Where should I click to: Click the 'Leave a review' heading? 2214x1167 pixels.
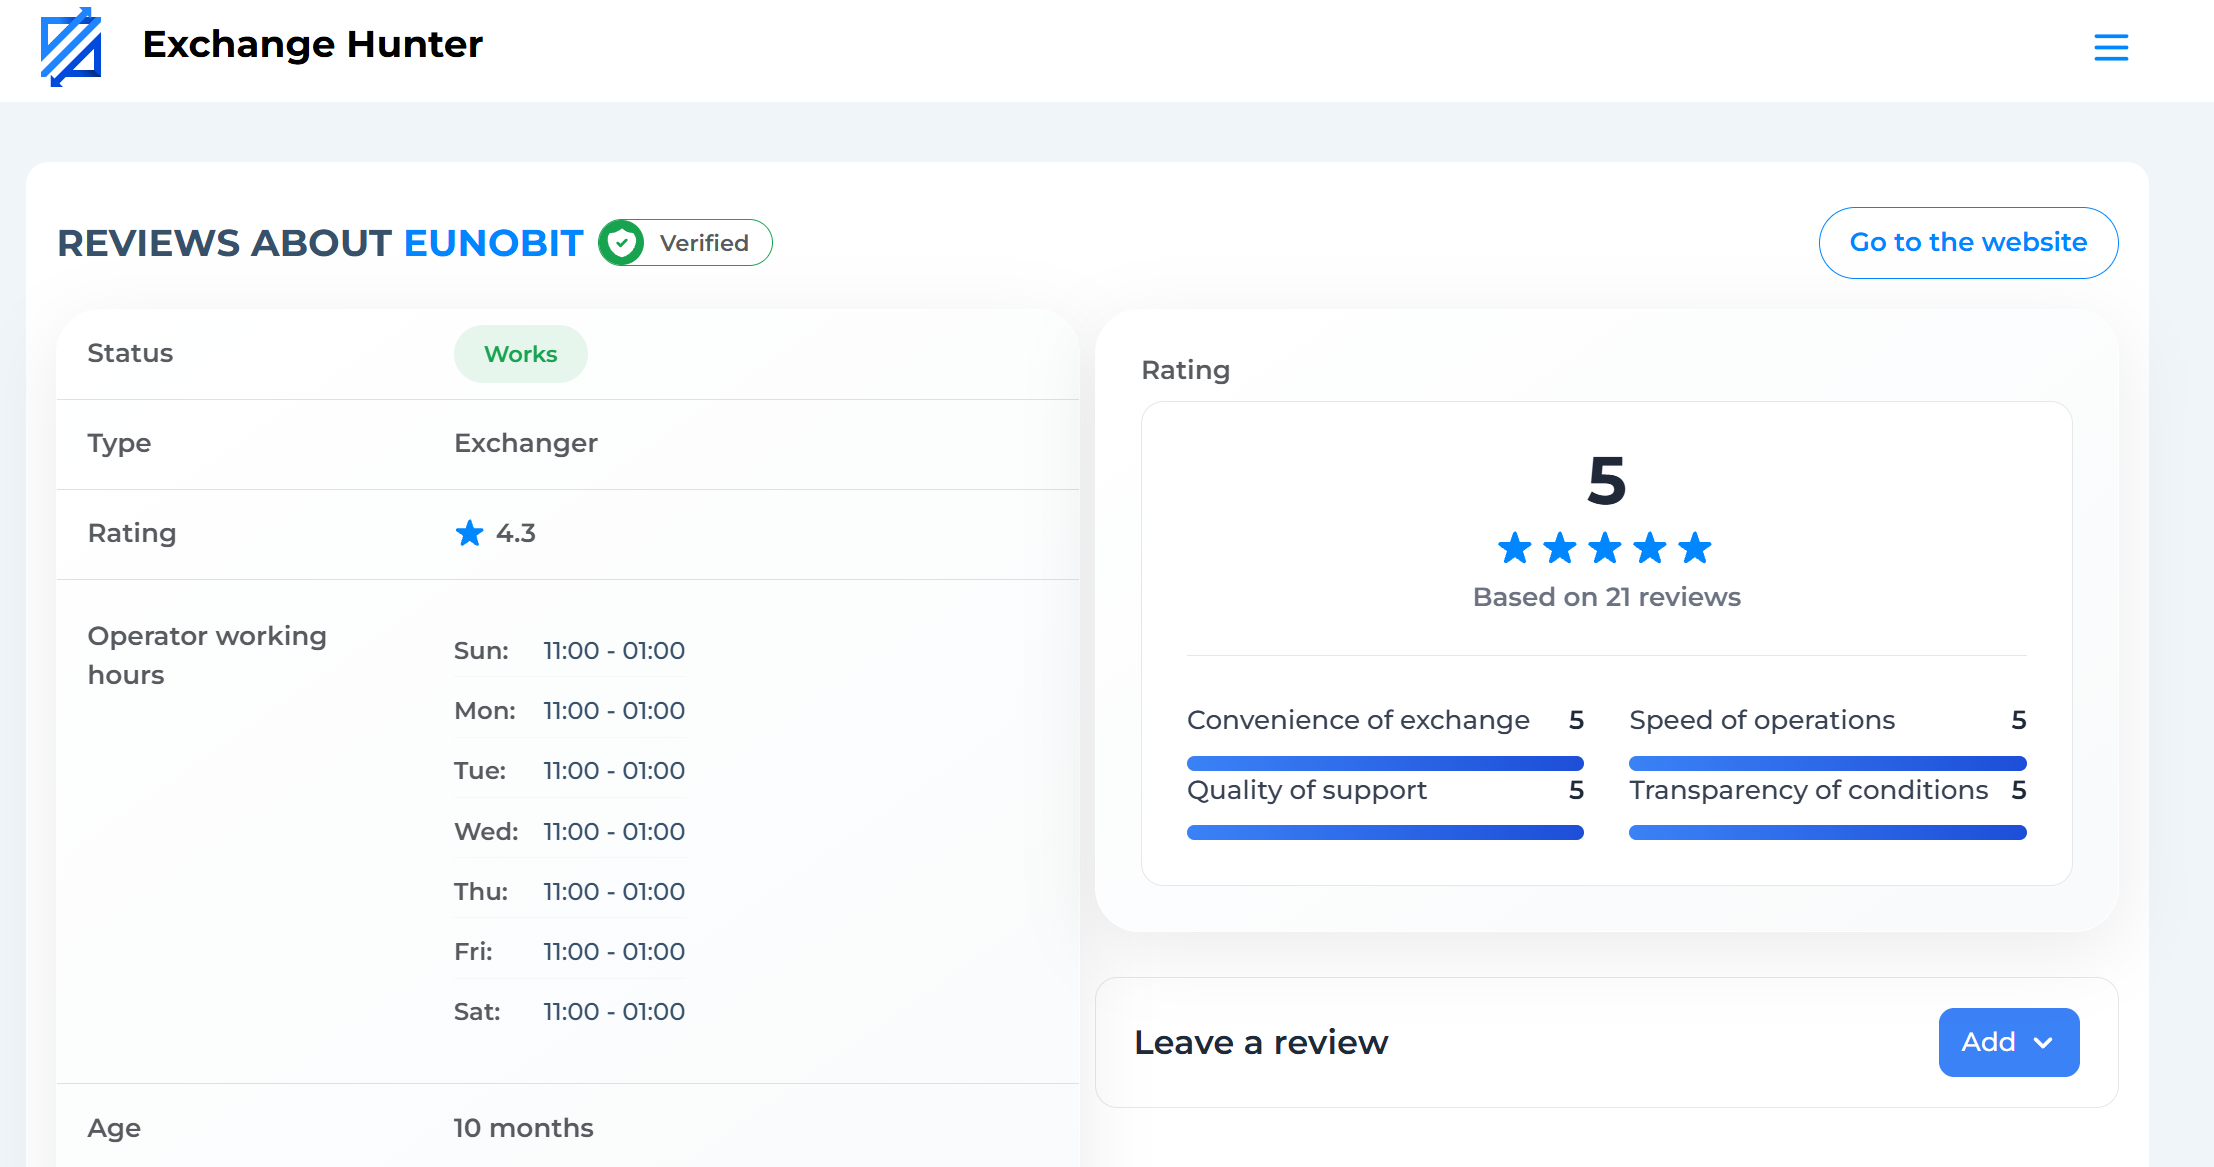click(x=1261, y=1042)
